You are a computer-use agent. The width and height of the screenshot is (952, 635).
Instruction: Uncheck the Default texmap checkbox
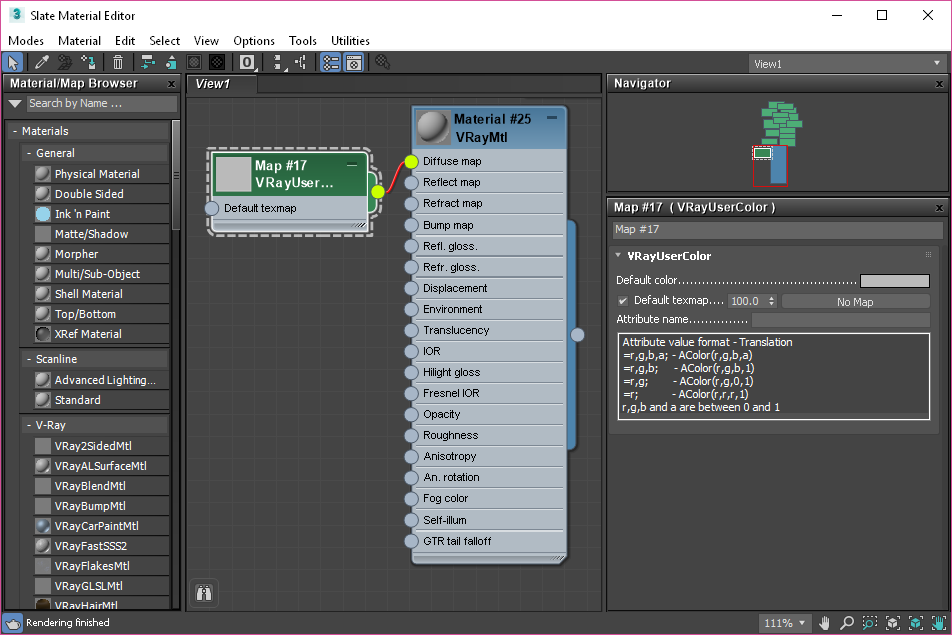623,301
